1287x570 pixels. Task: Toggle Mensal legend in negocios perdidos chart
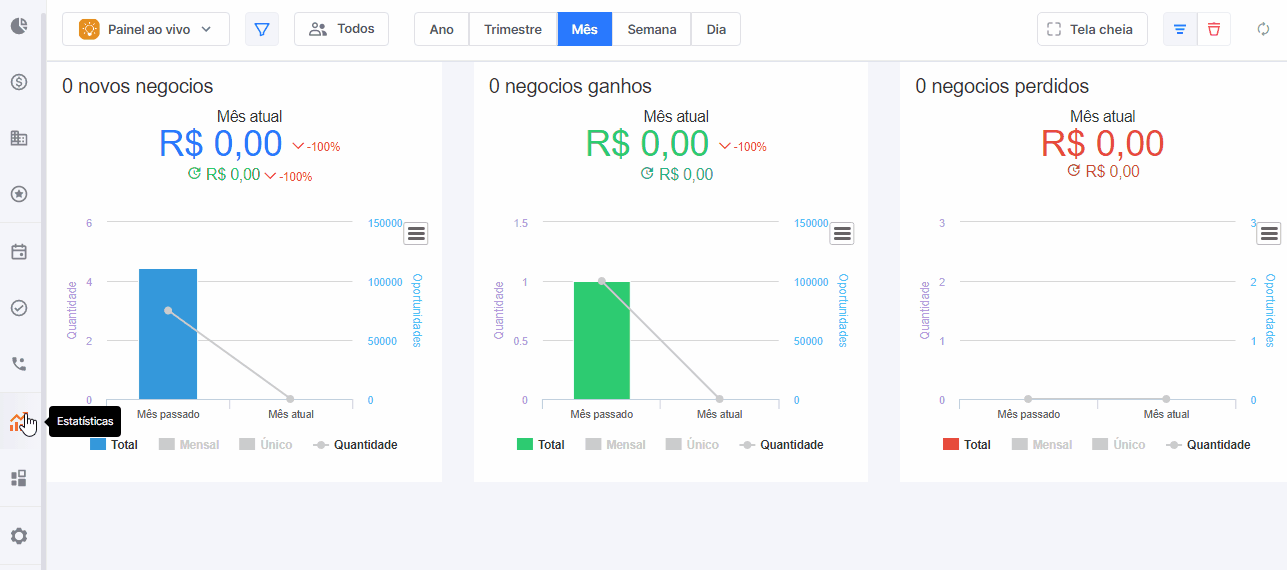coord(1042,444)
